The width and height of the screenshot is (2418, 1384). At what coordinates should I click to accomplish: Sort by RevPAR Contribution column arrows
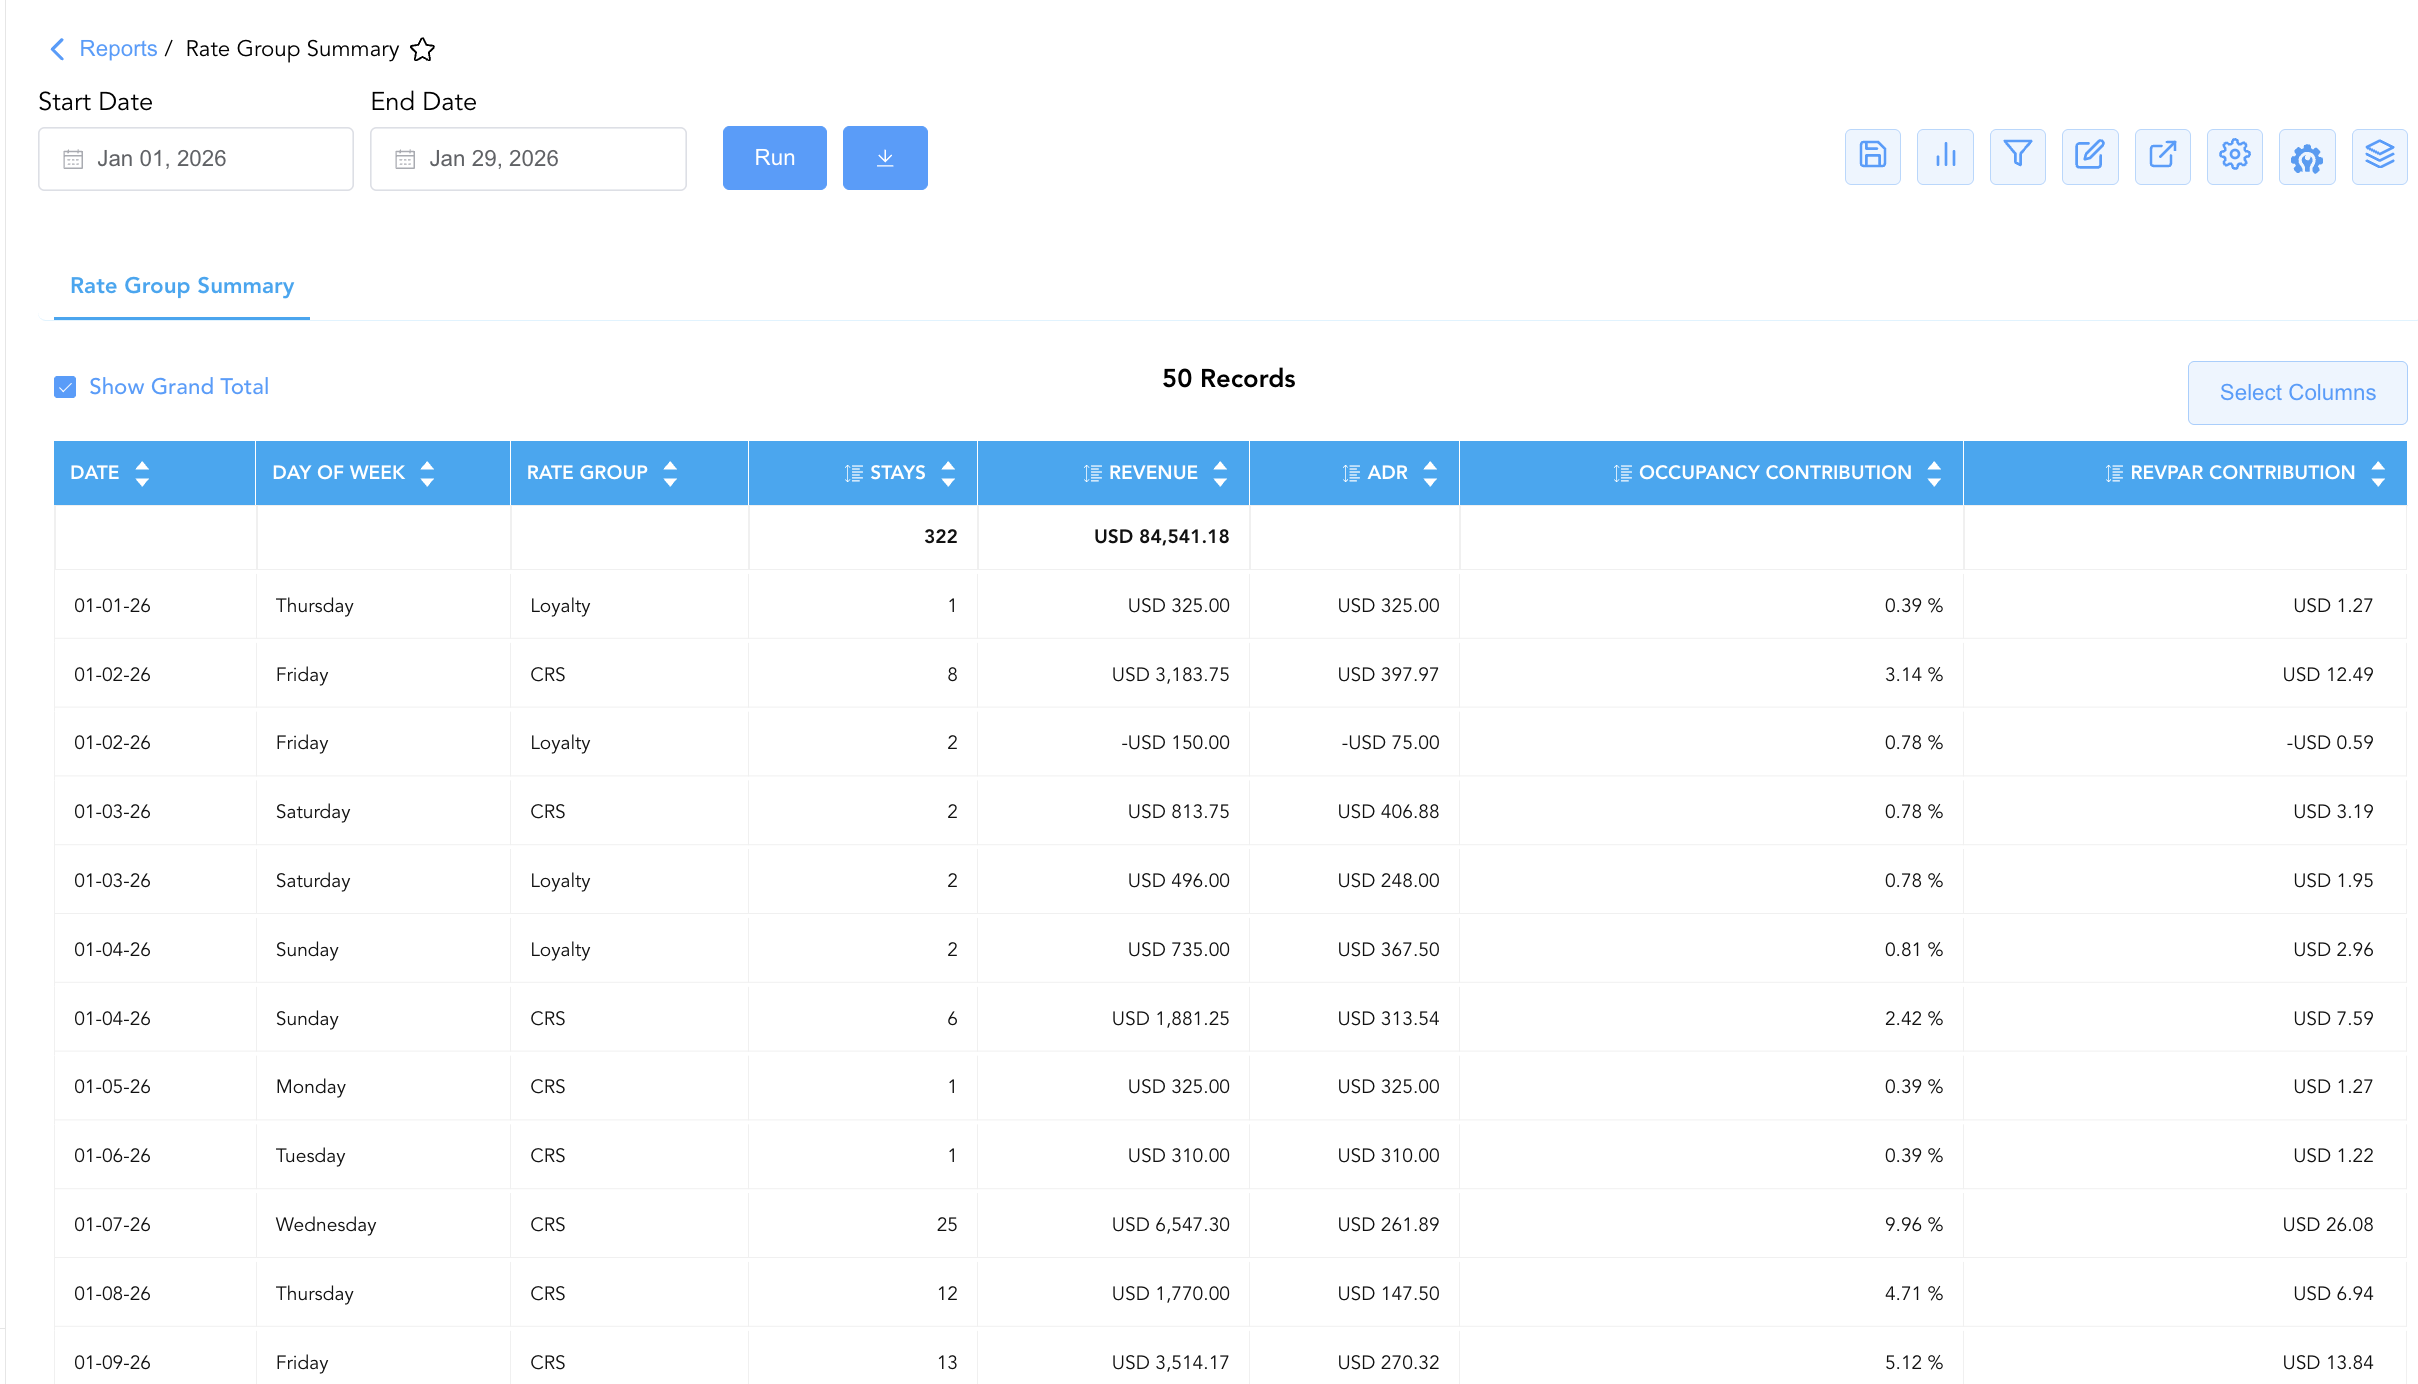click(2378, 473)
